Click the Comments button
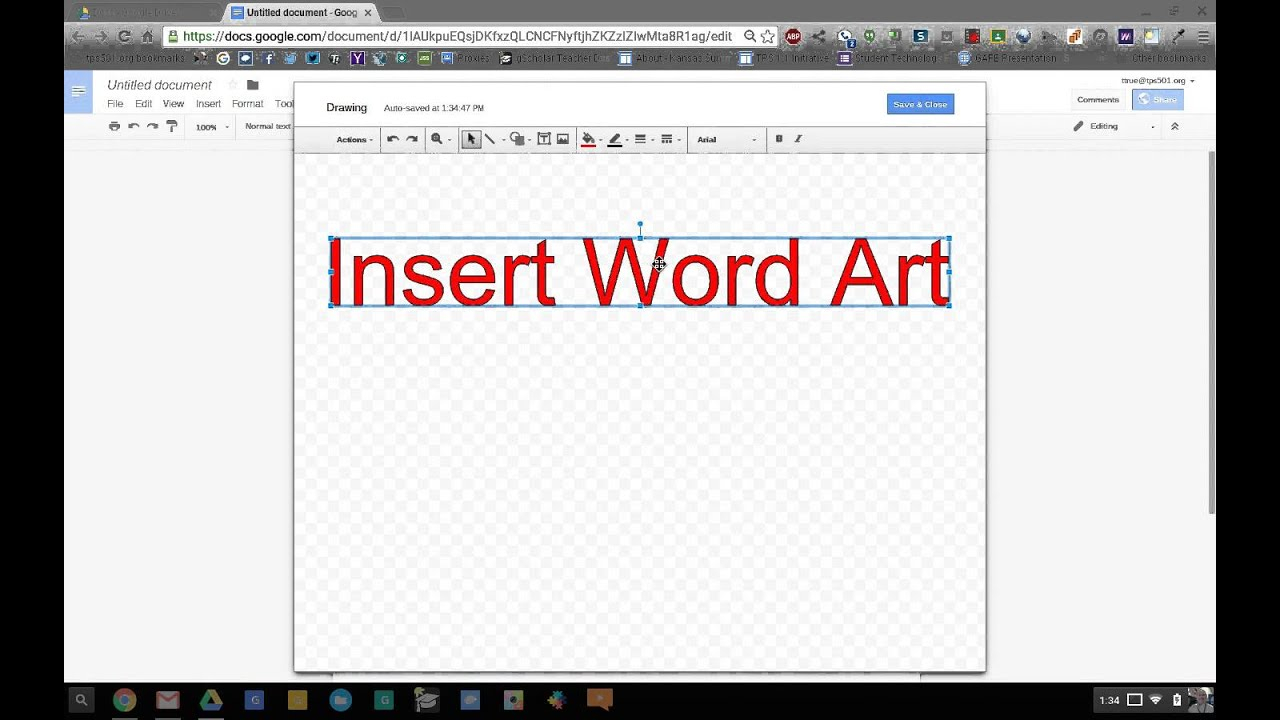Viewport: 1280px width, 720px height. tap(1098, 100)
